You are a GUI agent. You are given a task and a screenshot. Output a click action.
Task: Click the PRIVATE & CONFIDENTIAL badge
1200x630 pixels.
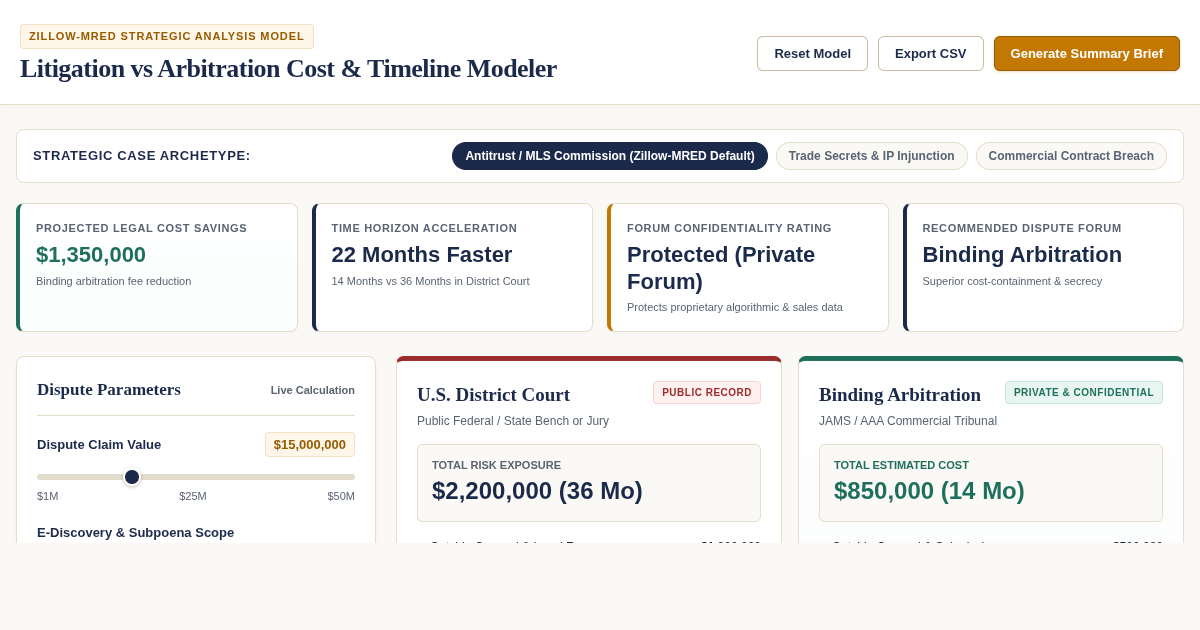(1084, 393)
